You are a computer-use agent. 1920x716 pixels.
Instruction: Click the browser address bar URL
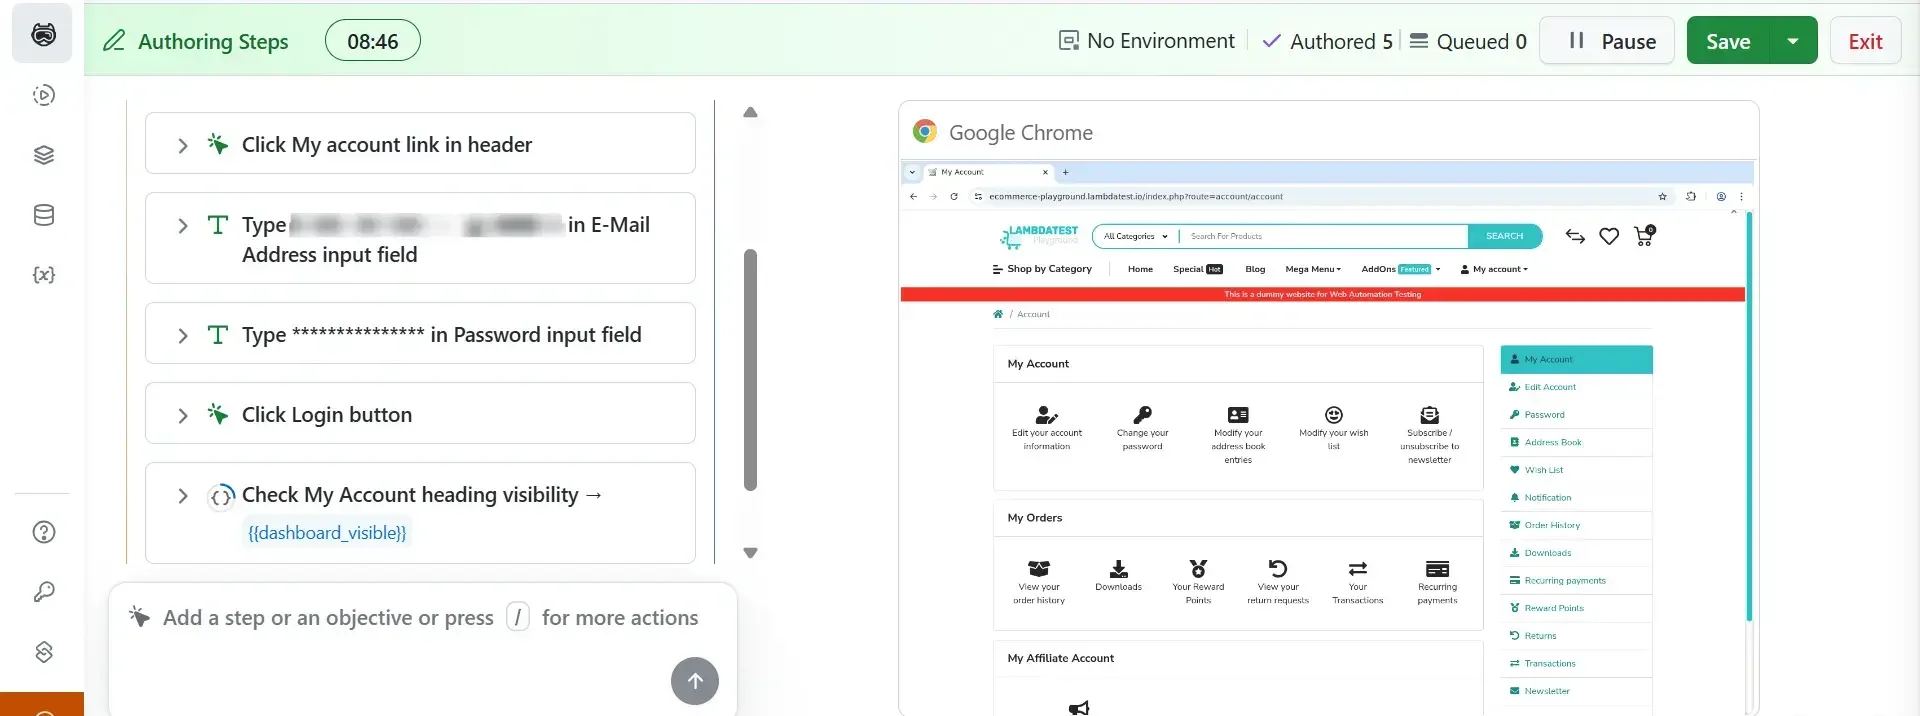coord(1135,196)
